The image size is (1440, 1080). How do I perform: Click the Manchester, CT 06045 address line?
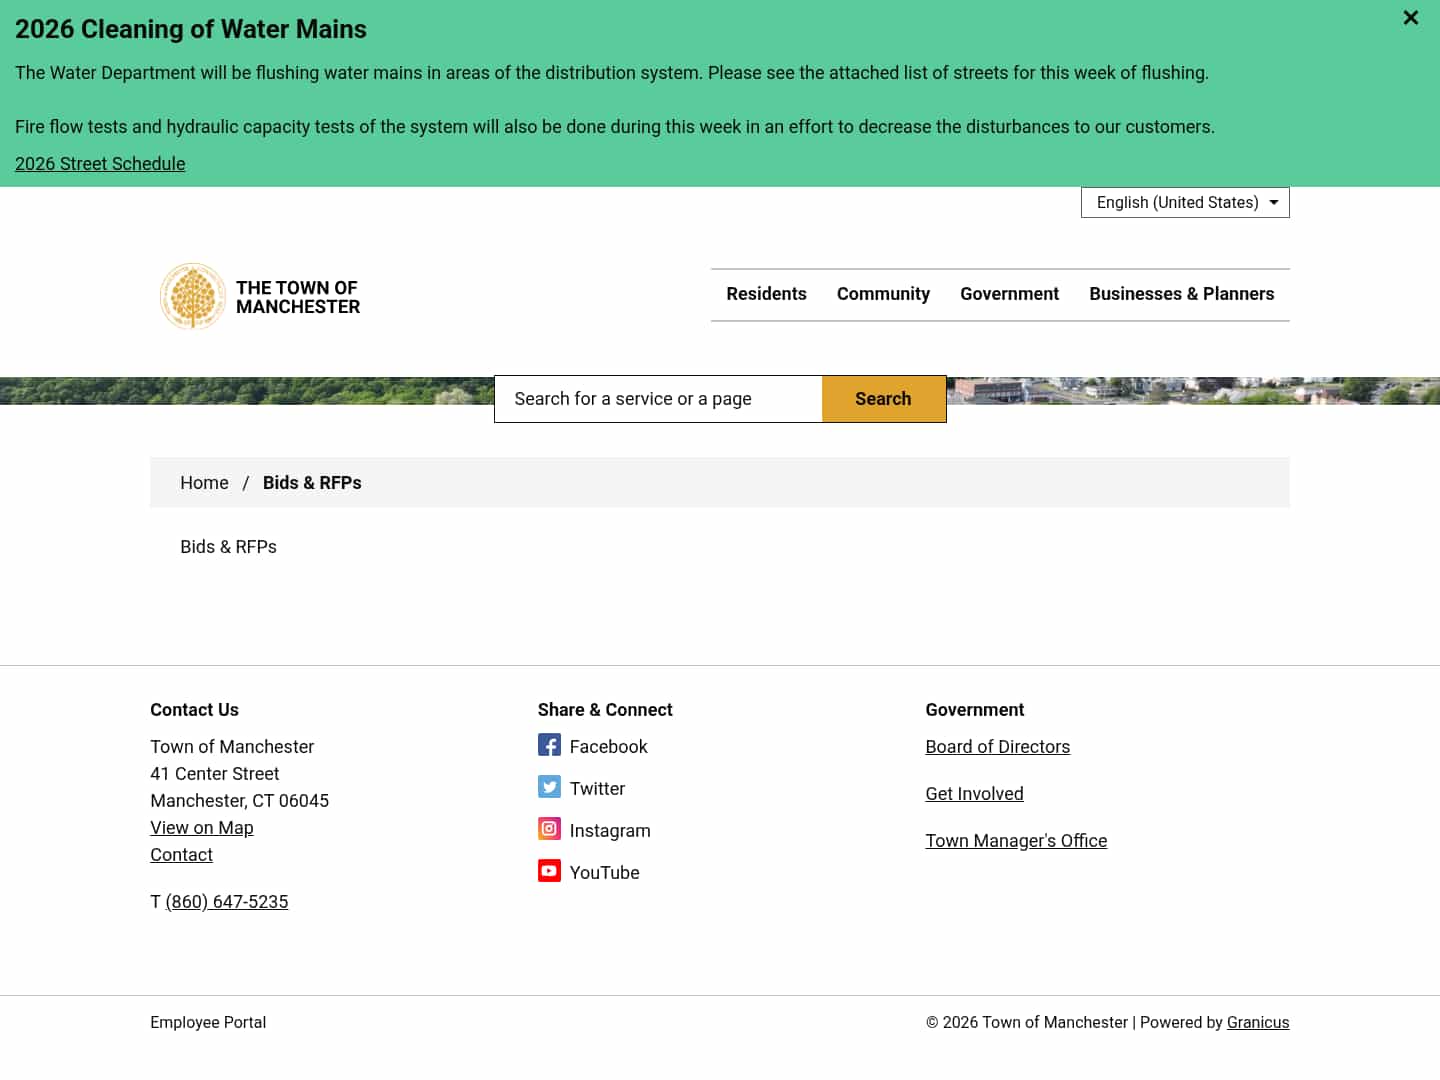(239, 801)
